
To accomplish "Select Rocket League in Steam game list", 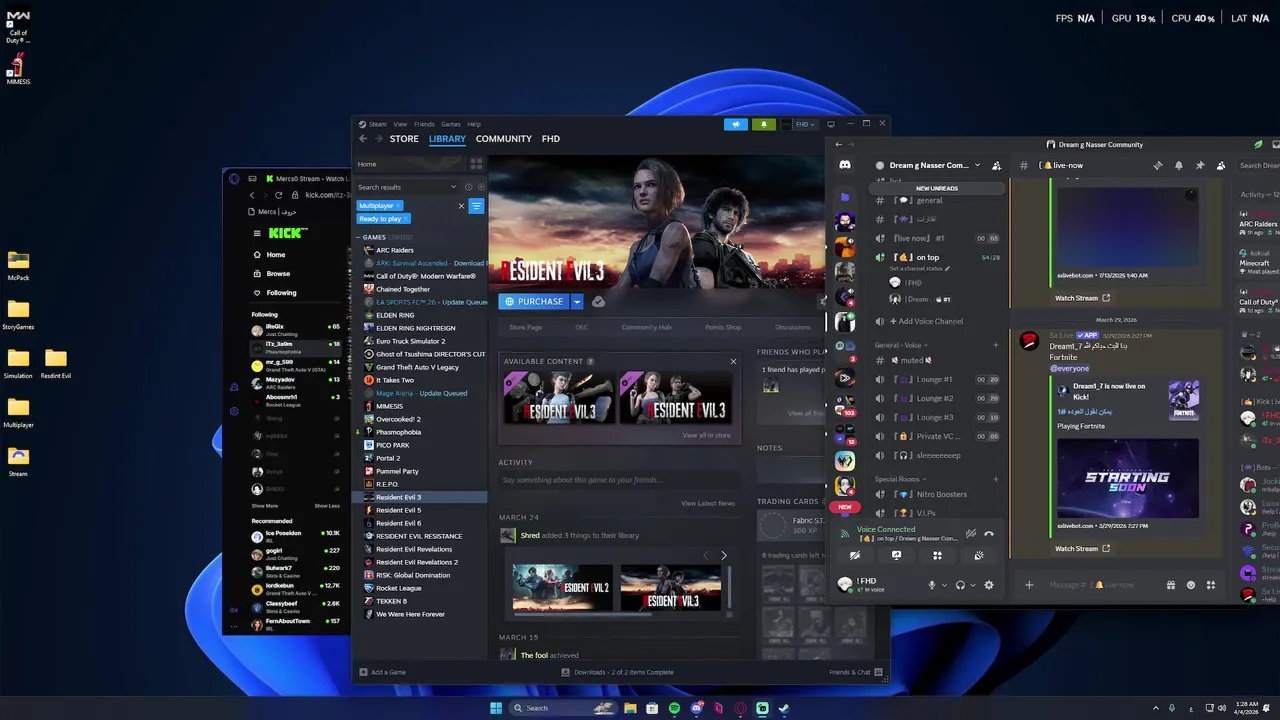I will (398, 588).
